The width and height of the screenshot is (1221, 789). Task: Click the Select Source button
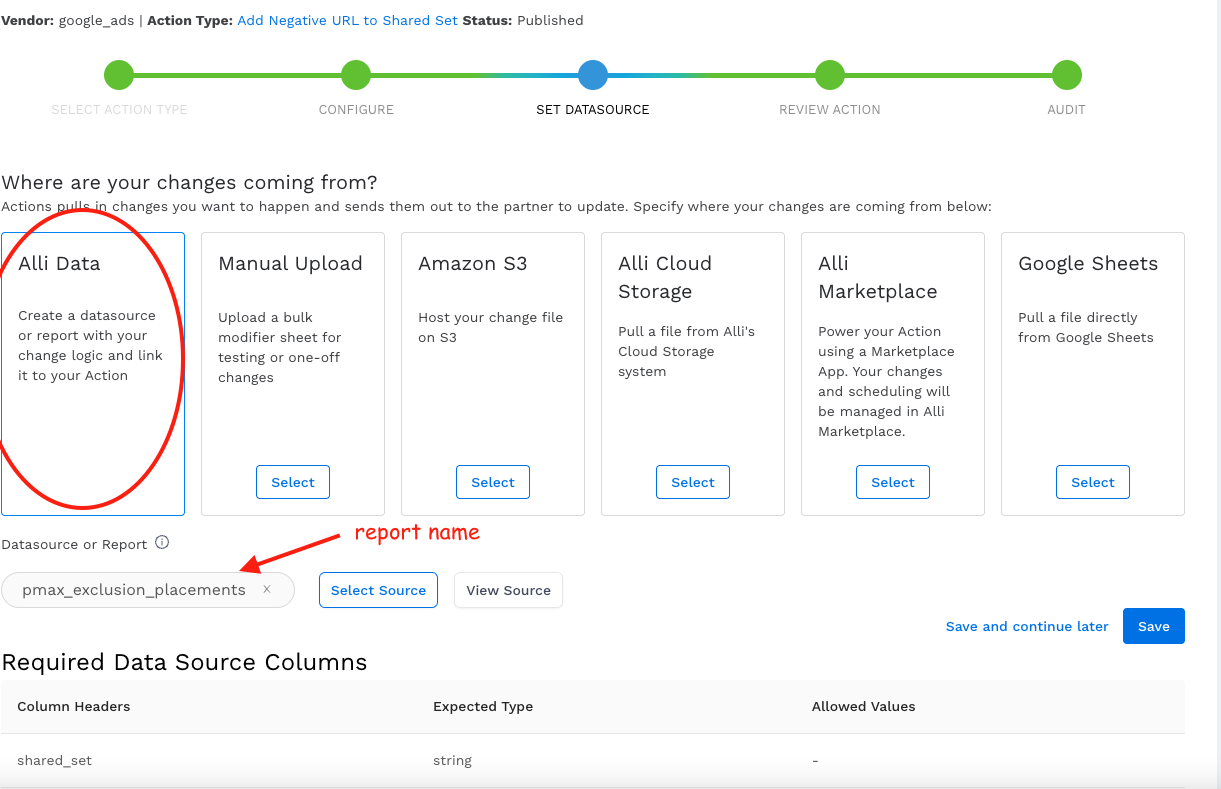click(378, 590)
